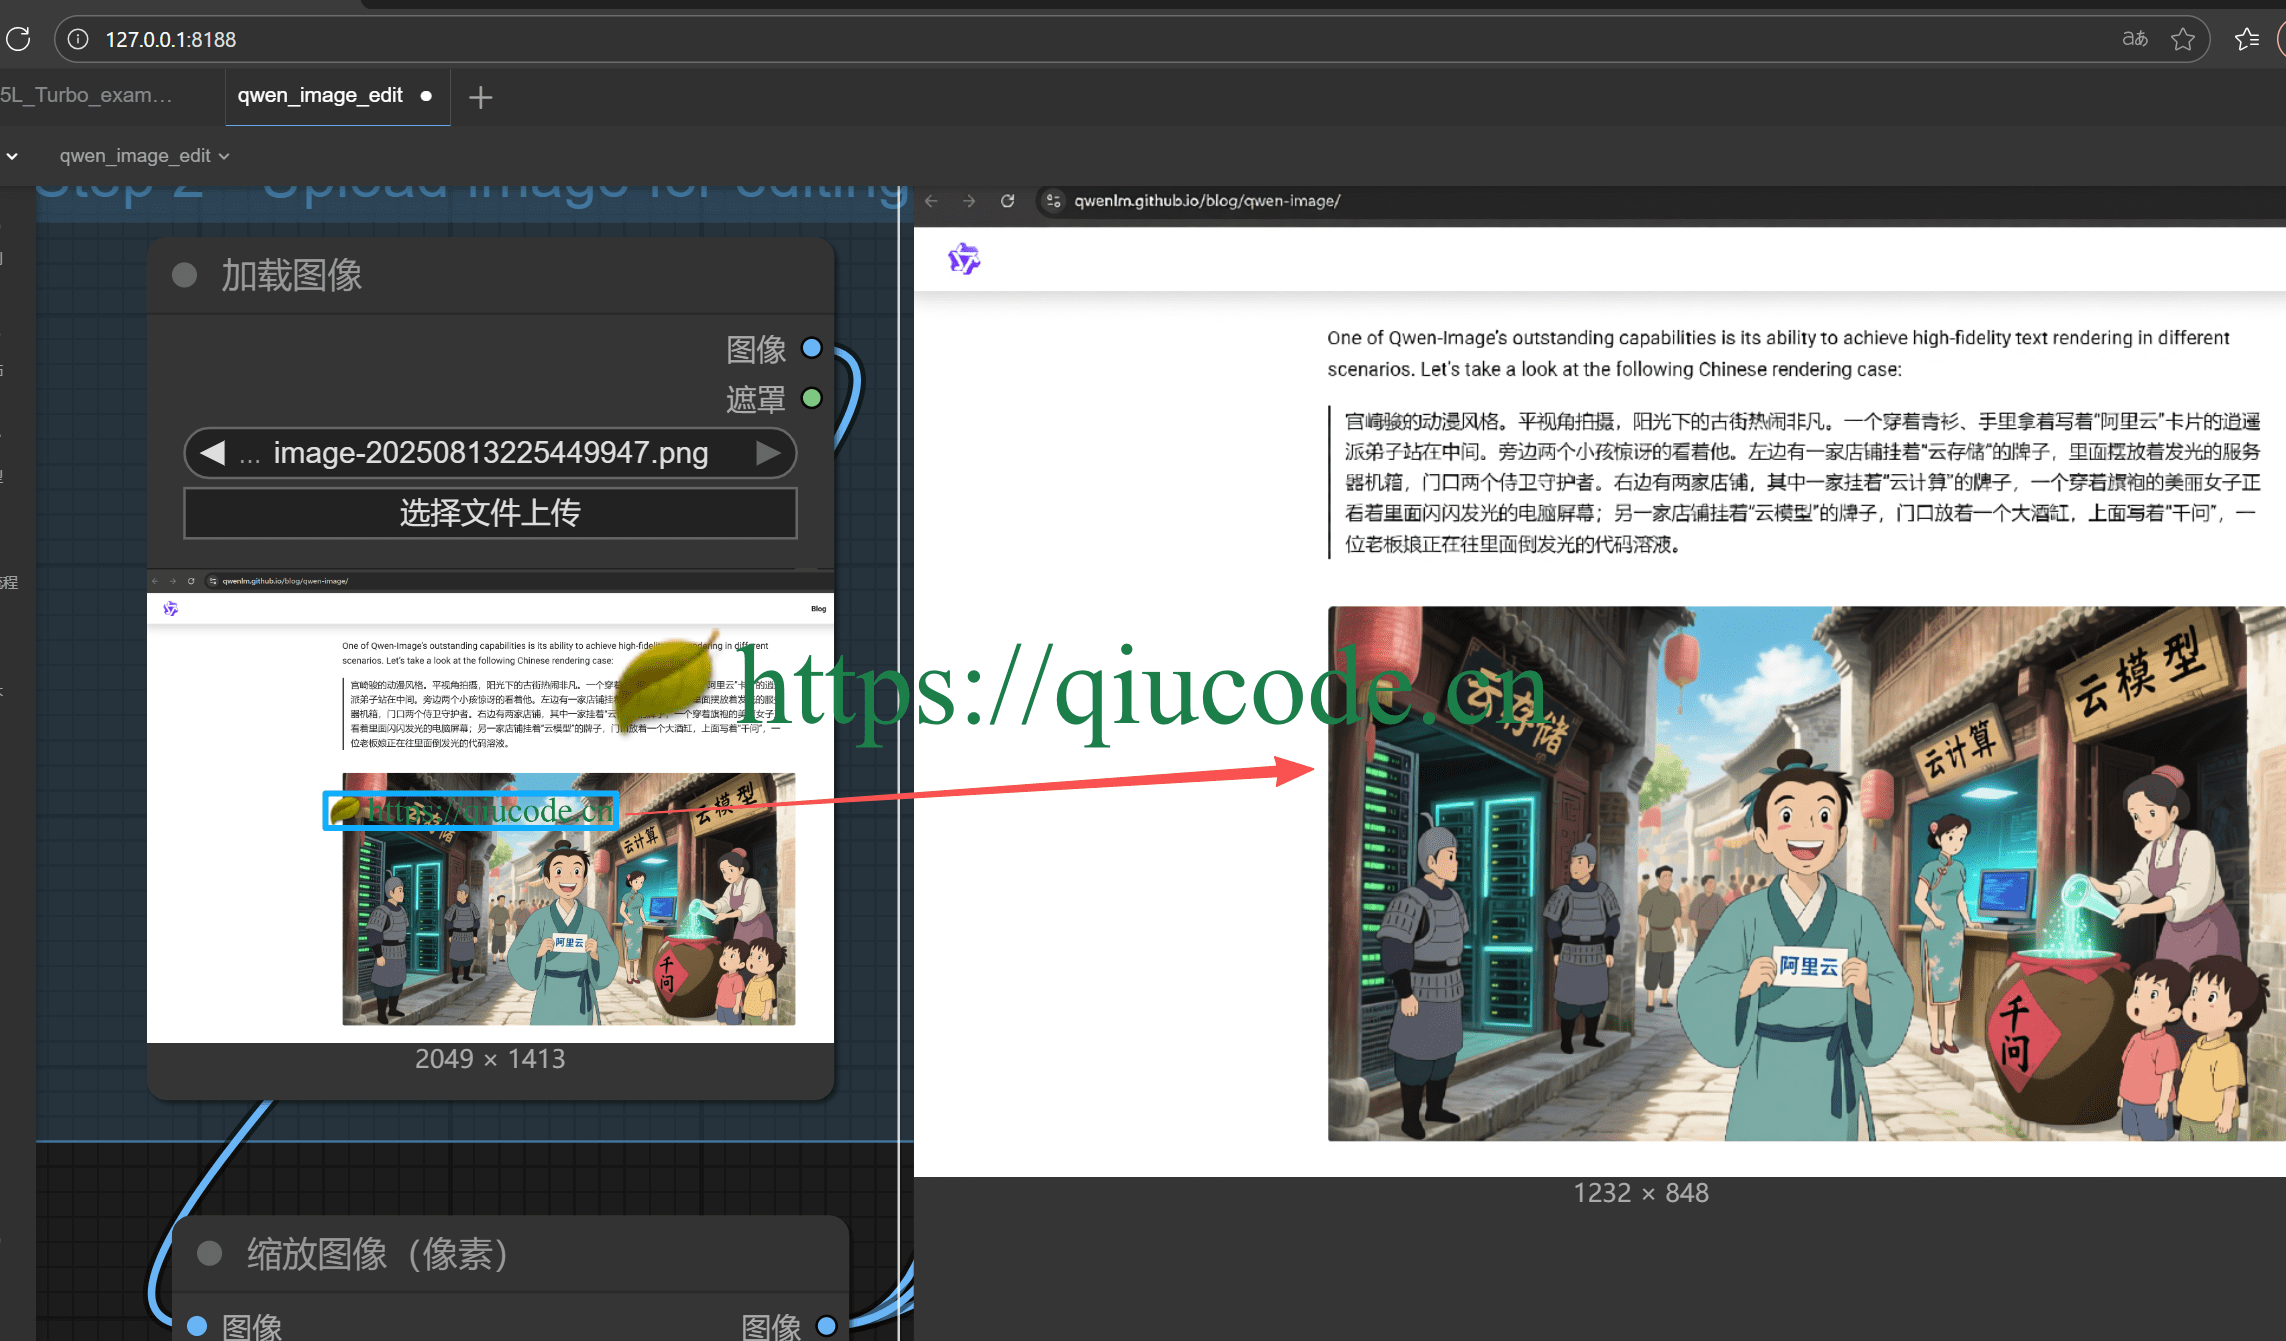
Task: Select next image with right arrow
Action: point(768,453)
